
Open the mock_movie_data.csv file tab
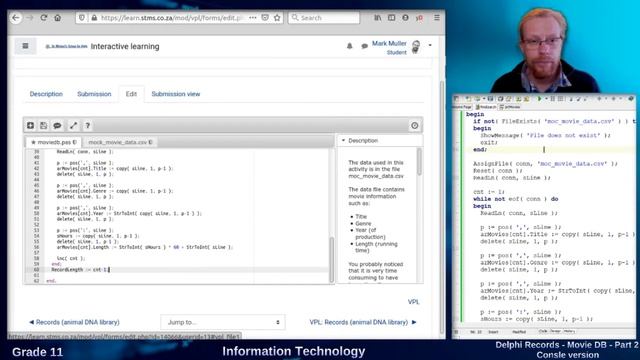[x=120, y=142]
